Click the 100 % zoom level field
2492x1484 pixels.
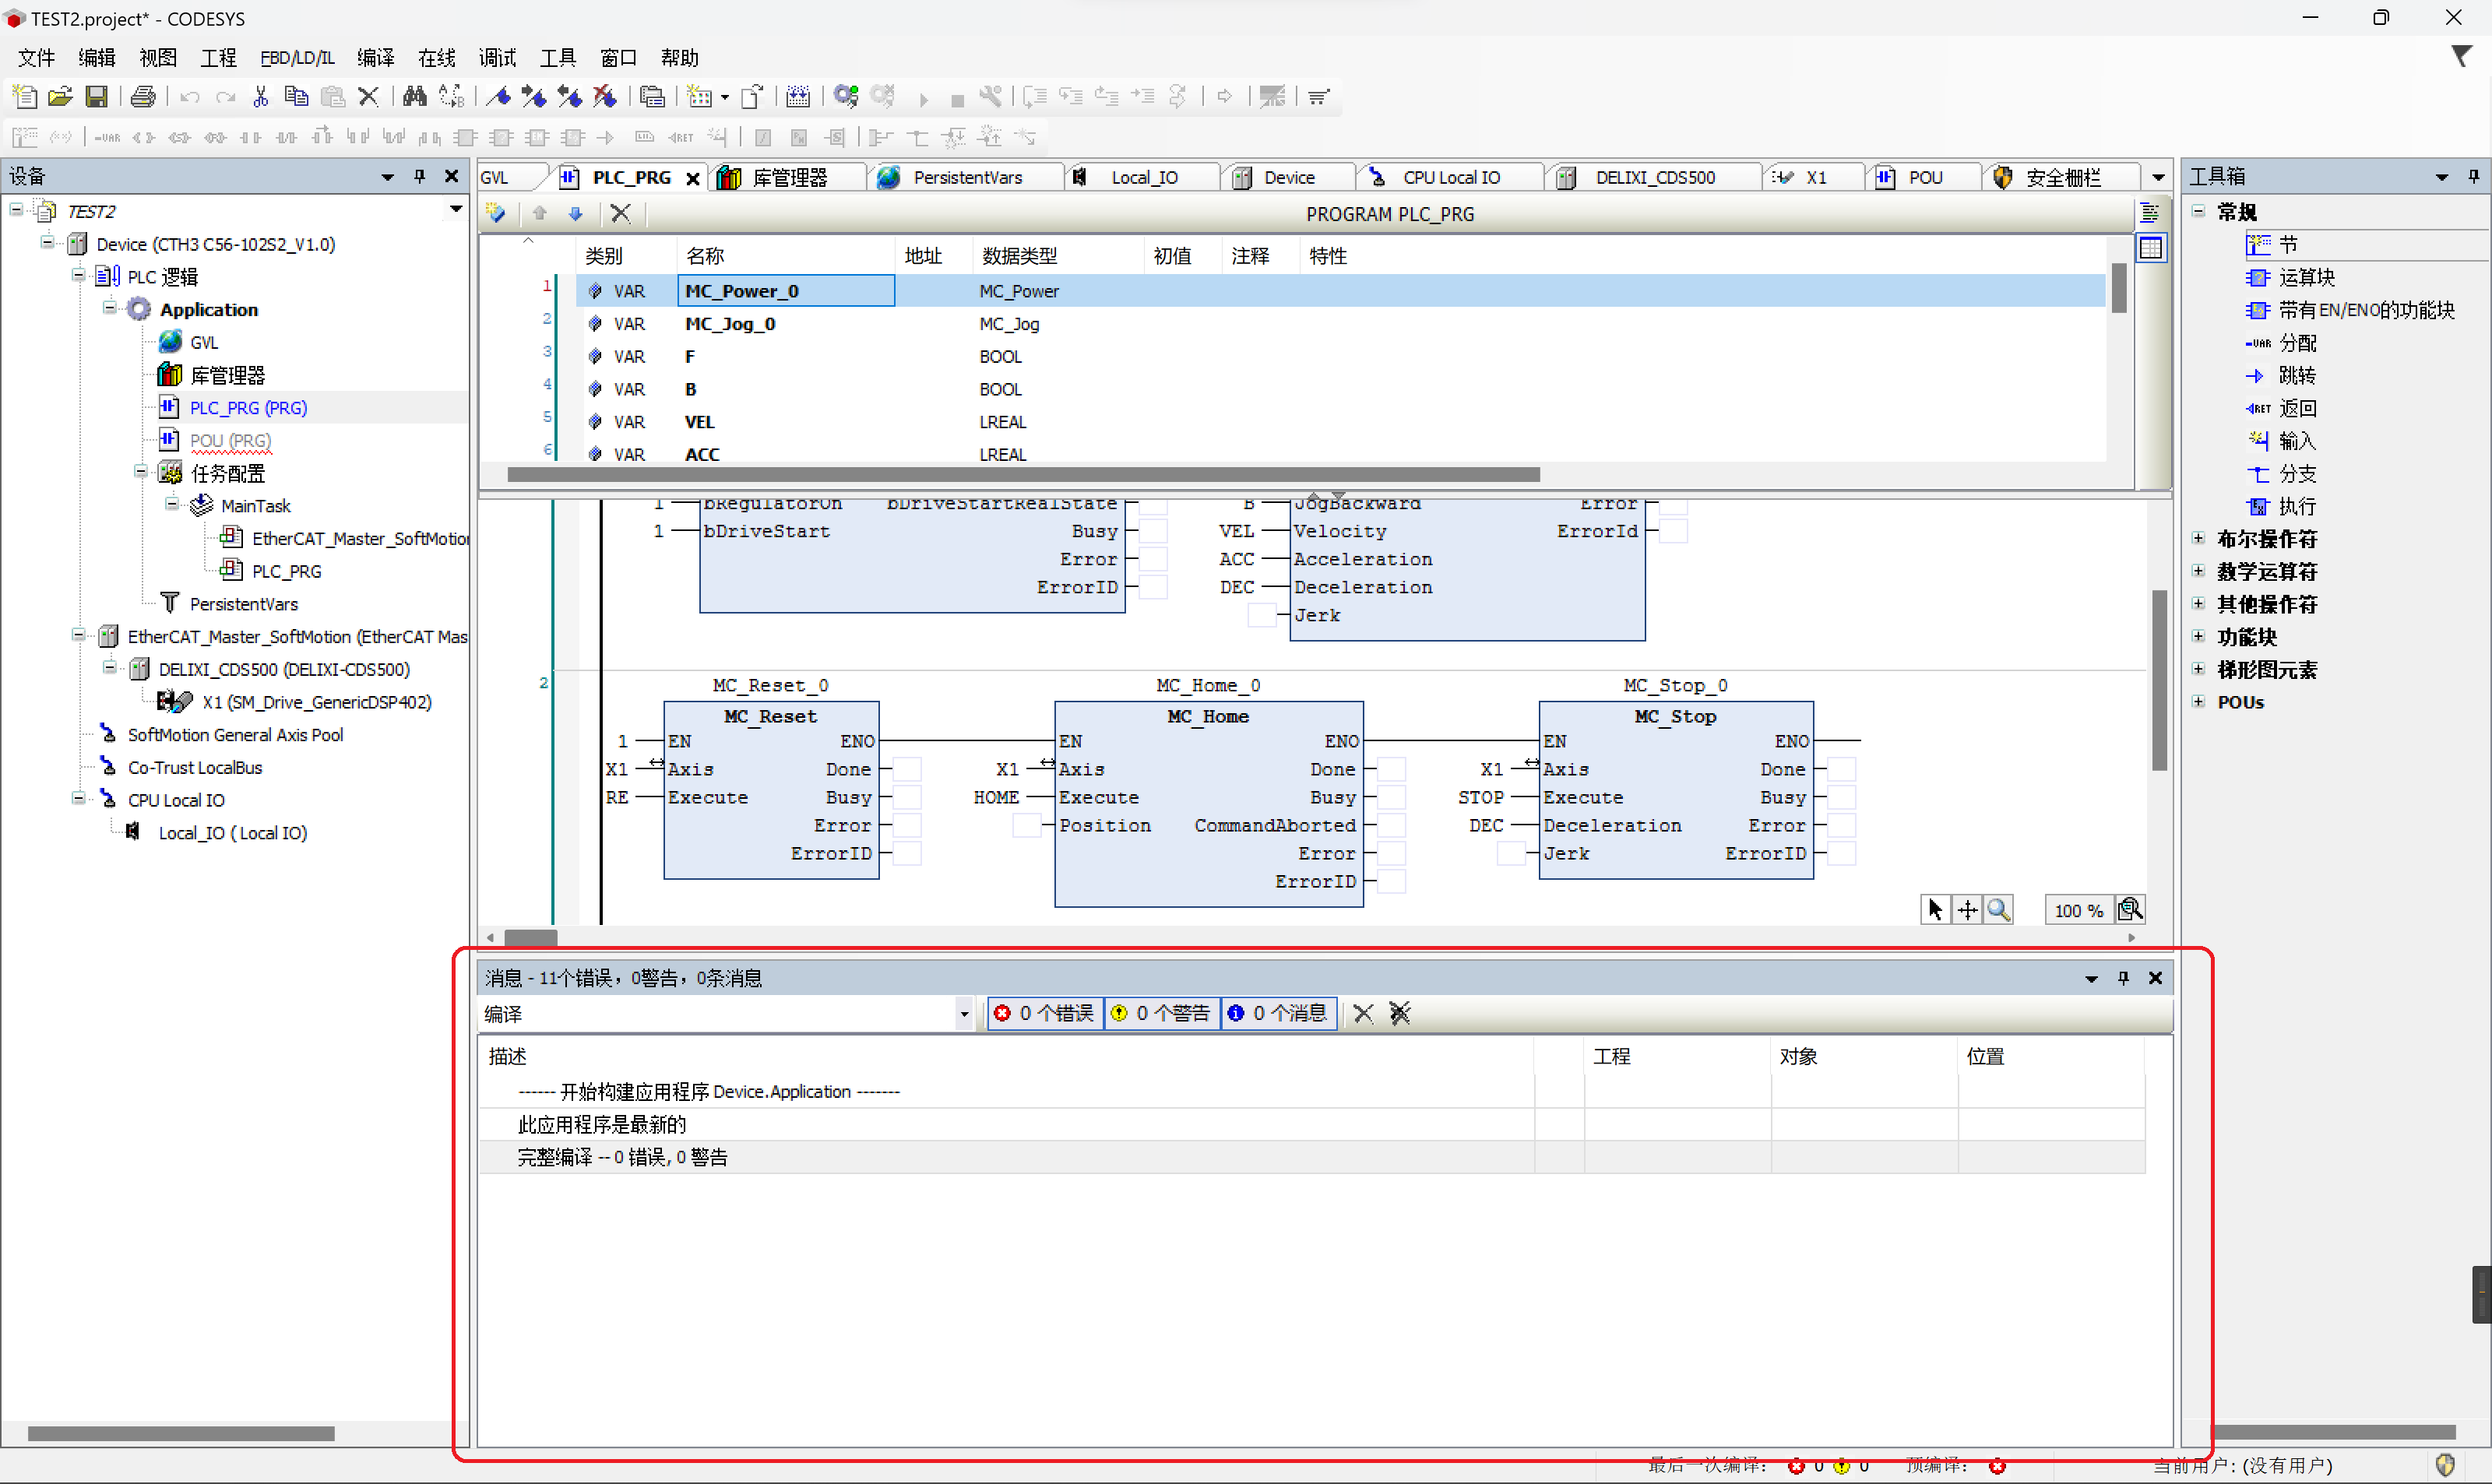tap(2078, 911)
